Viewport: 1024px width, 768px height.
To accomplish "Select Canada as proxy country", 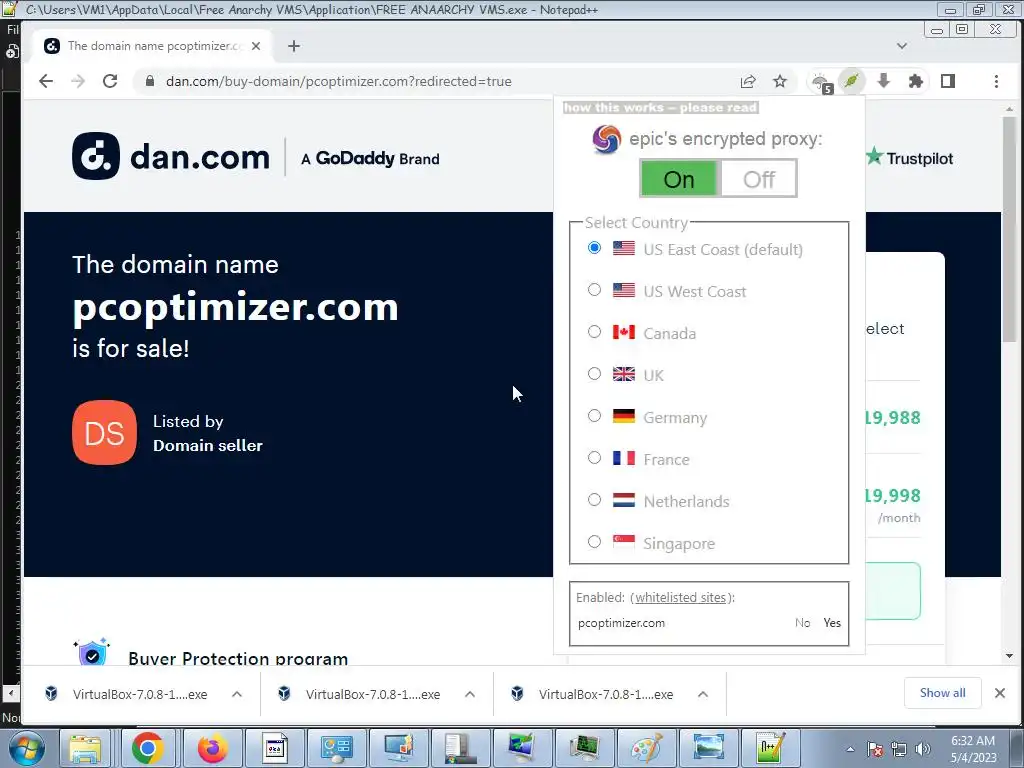I will 594,332.
